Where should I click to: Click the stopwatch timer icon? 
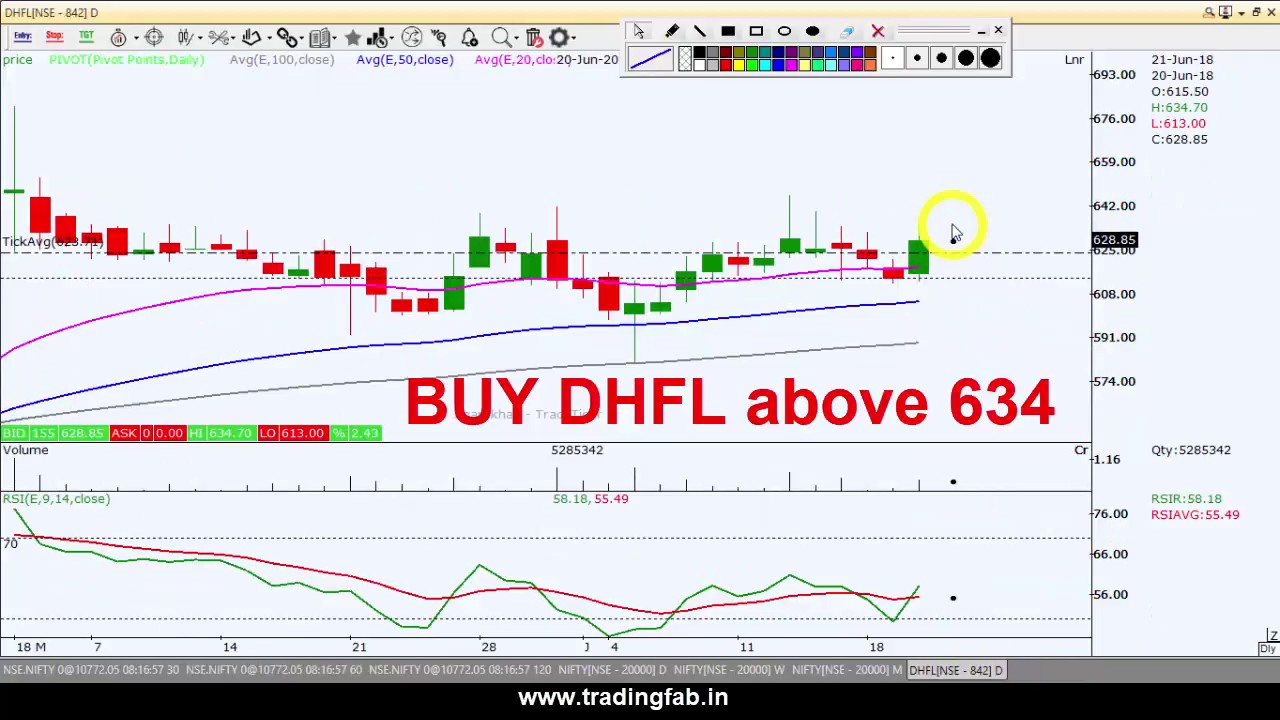coord(118,37)
